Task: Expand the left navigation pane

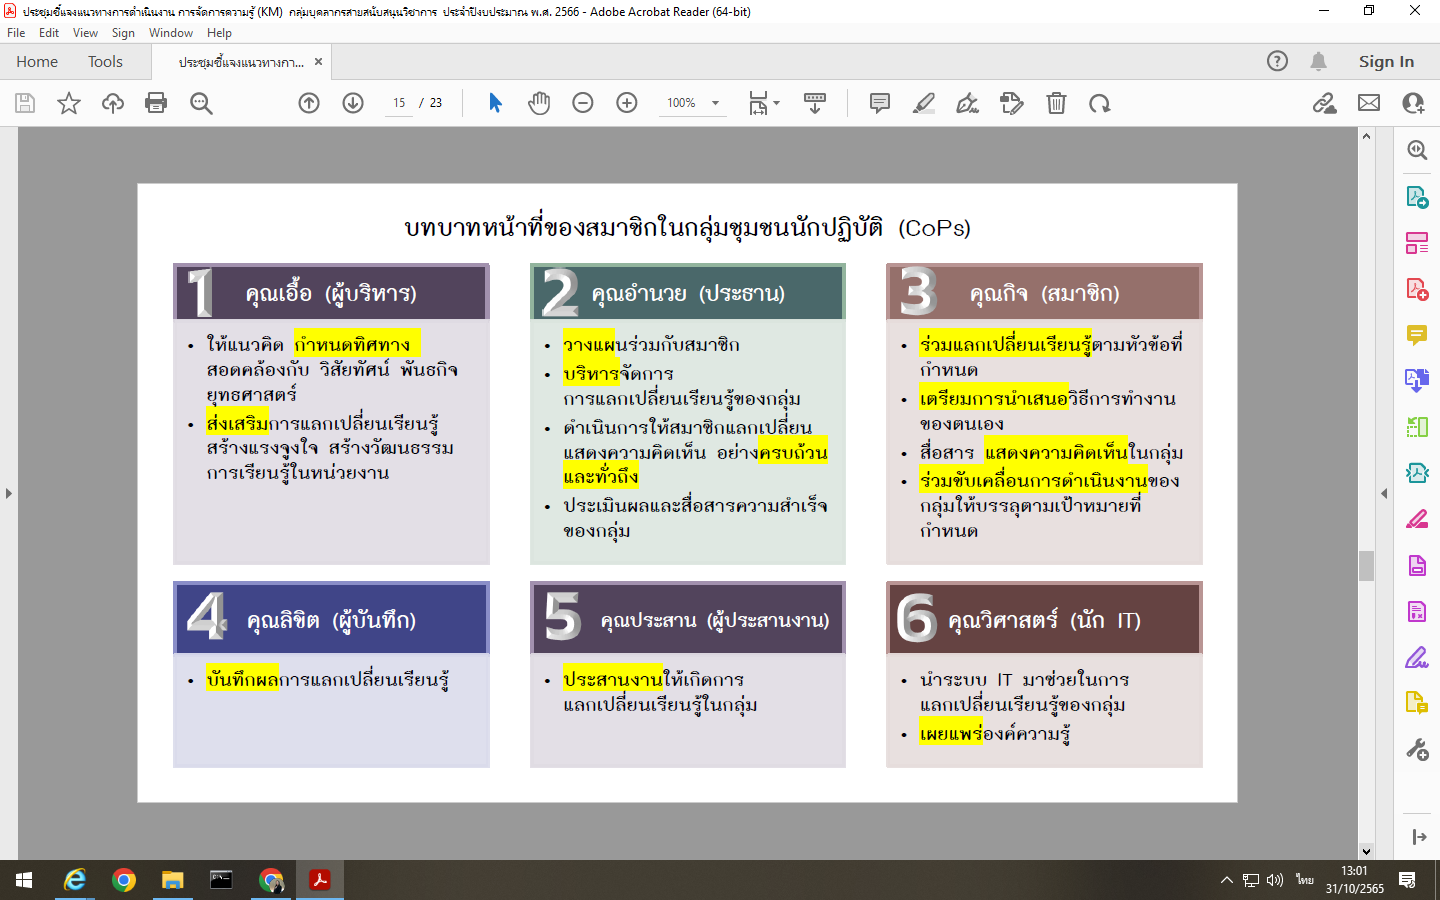Action: [x=9, y=493]
